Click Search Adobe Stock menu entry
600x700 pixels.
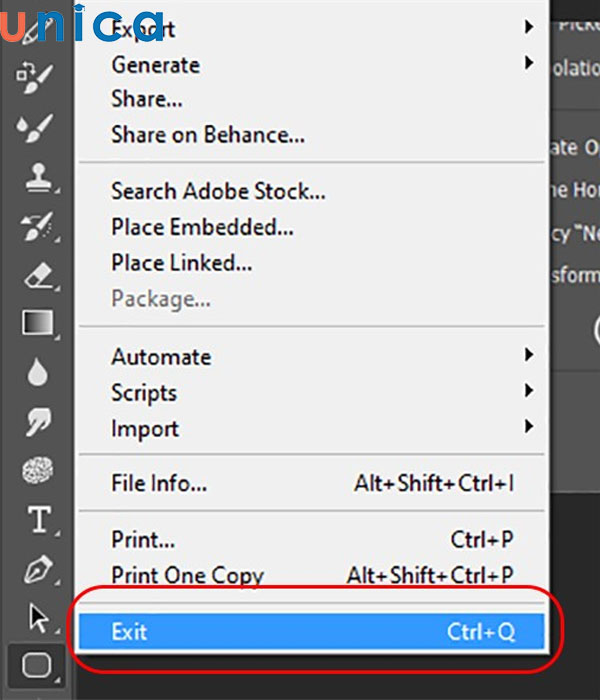click(x=218, y=191)
